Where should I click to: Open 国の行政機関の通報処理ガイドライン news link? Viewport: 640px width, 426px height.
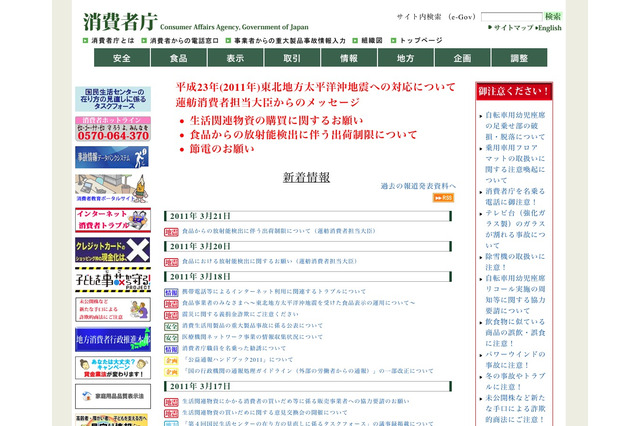tap(308, 371)
